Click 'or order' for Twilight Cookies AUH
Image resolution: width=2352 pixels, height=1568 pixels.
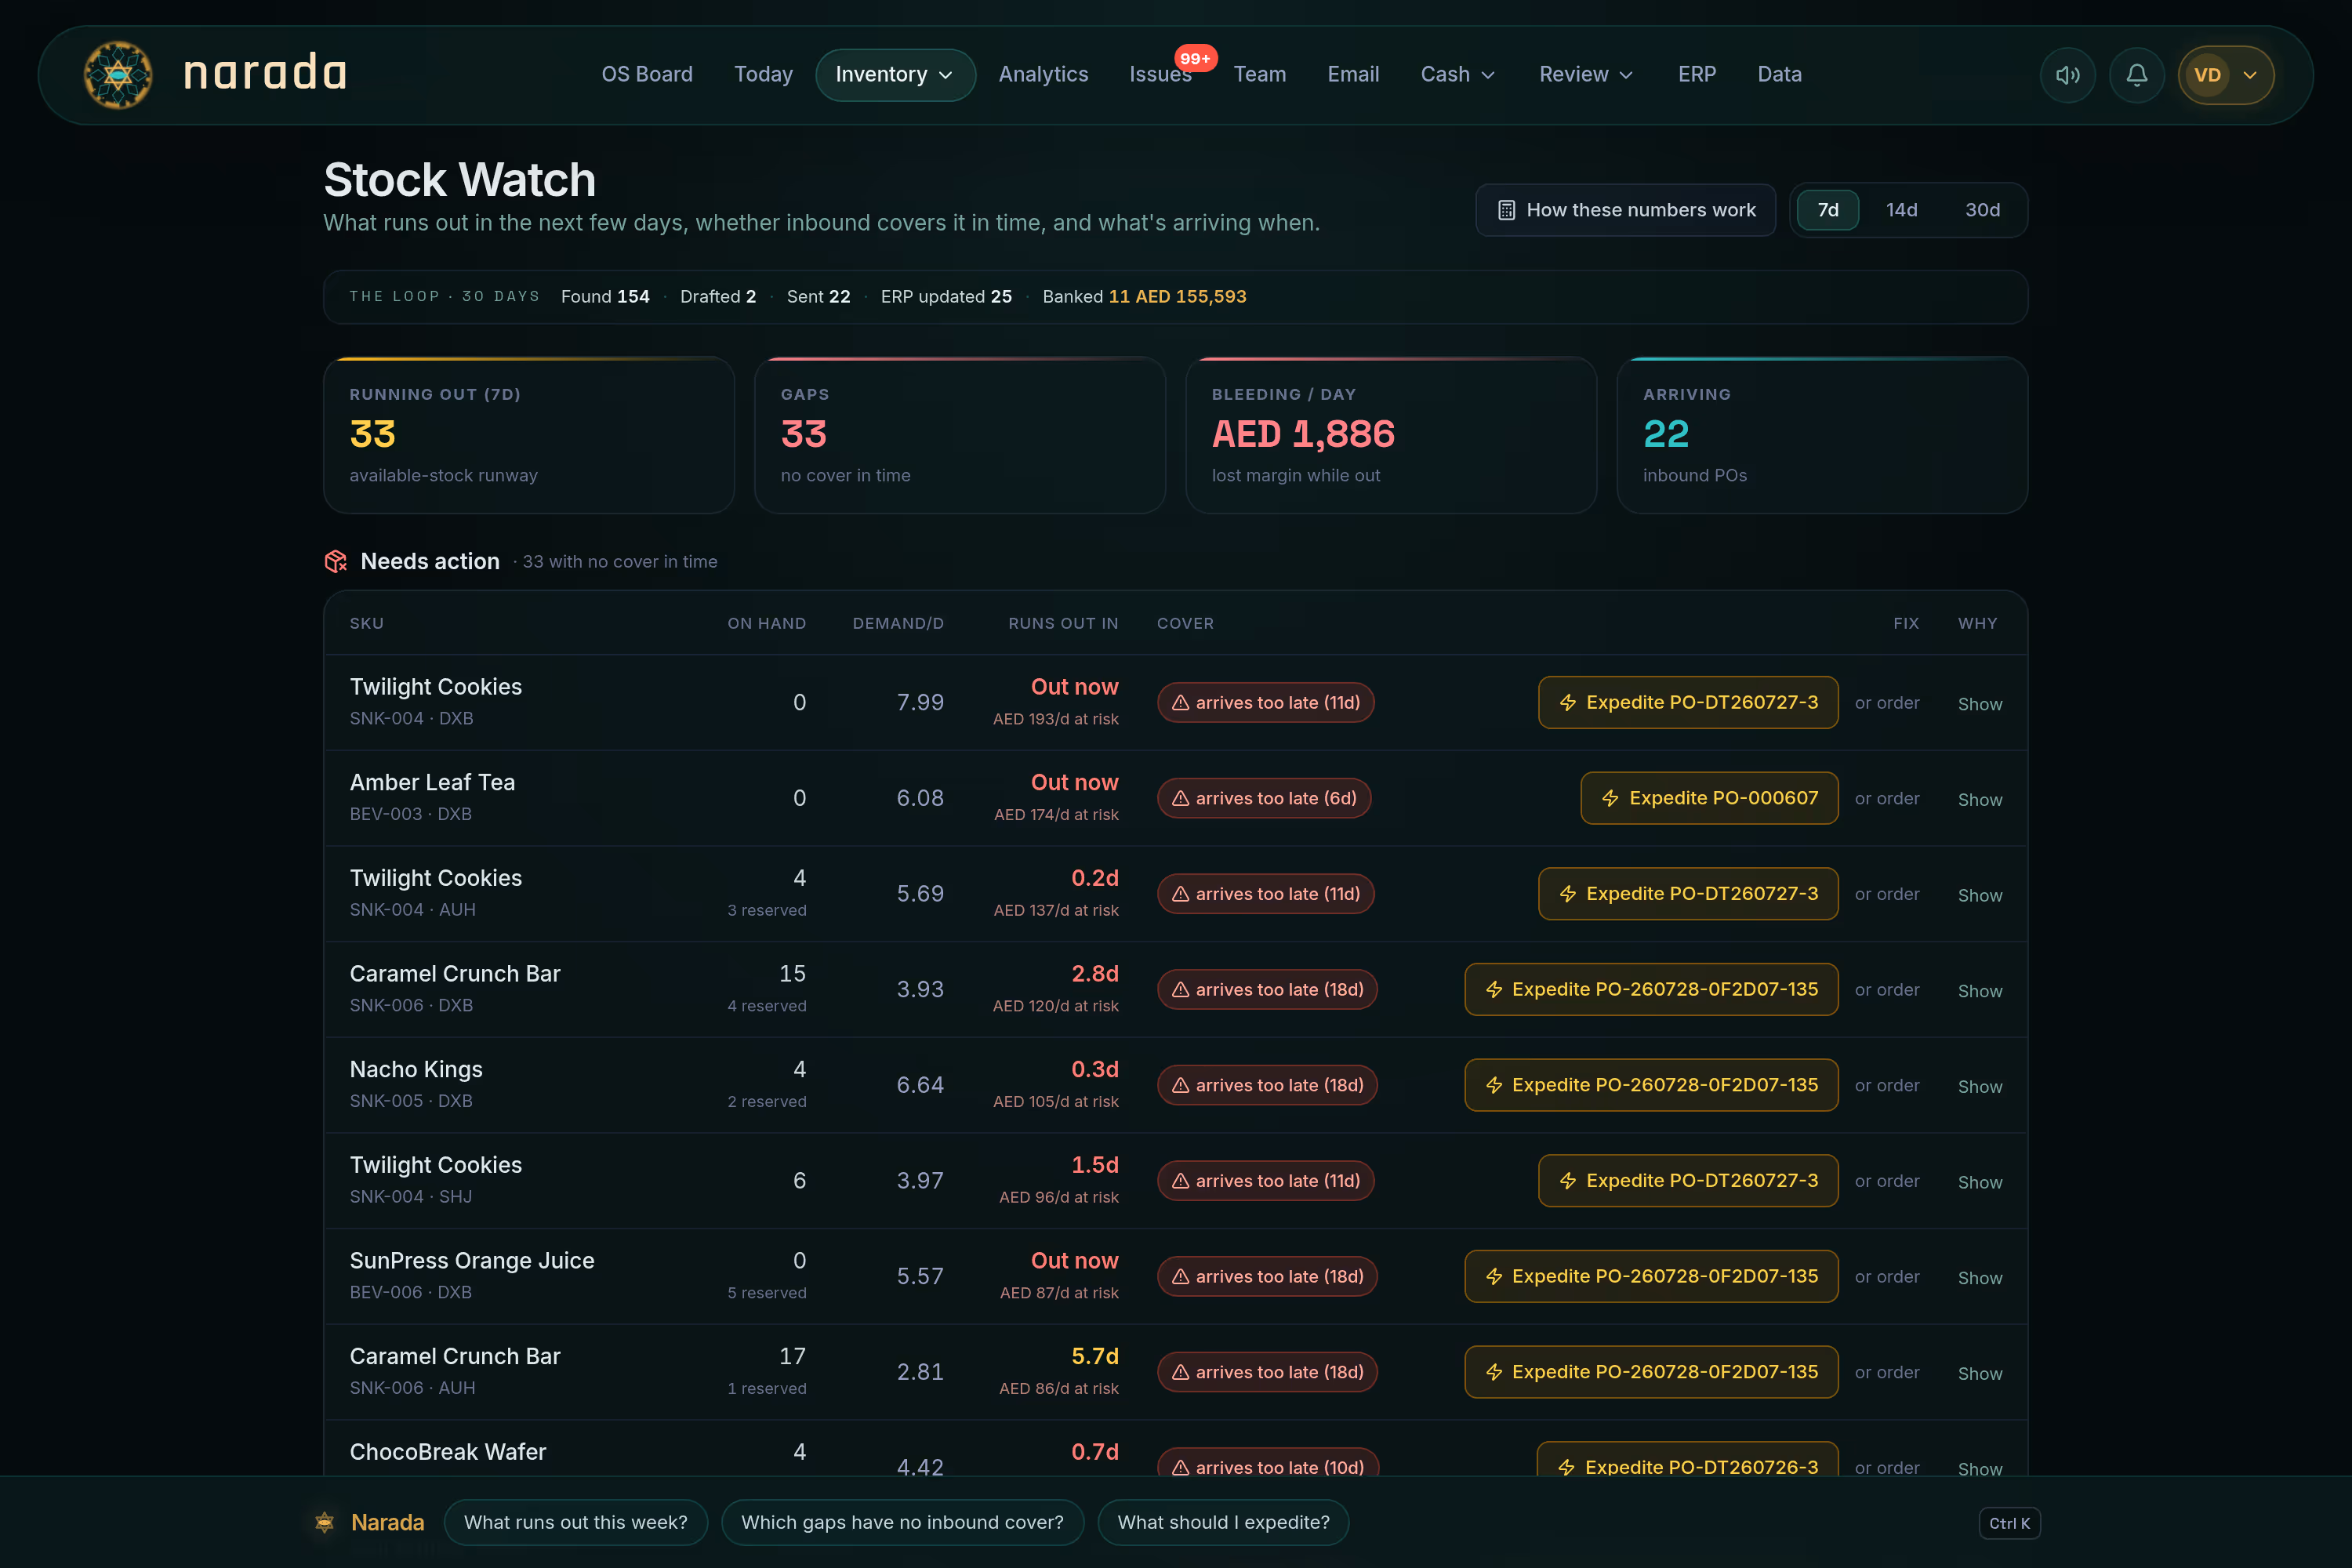[x=1887, y=894]
